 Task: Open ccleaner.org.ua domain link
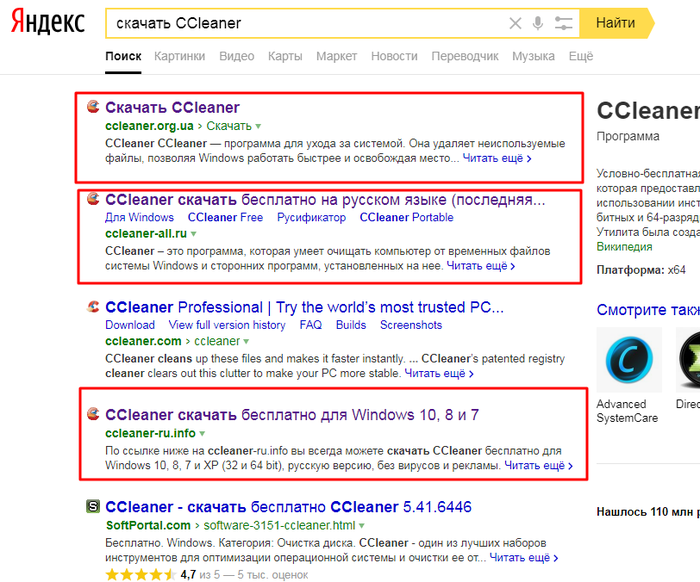[149, 126]
